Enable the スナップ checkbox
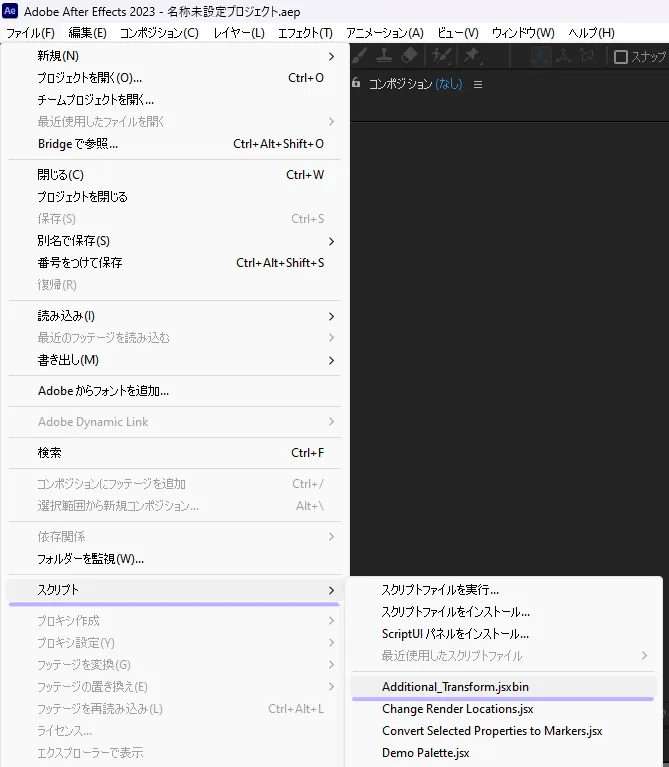 point(621,57)
